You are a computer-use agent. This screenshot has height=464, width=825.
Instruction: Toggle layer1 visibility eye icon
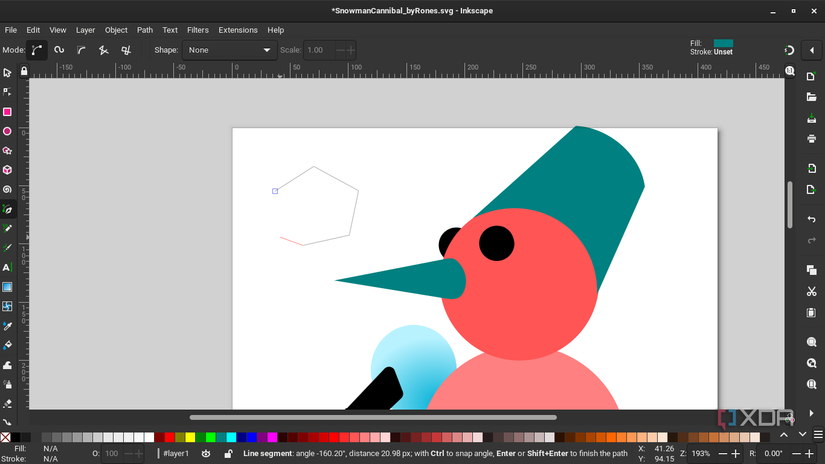pos(206,453)
